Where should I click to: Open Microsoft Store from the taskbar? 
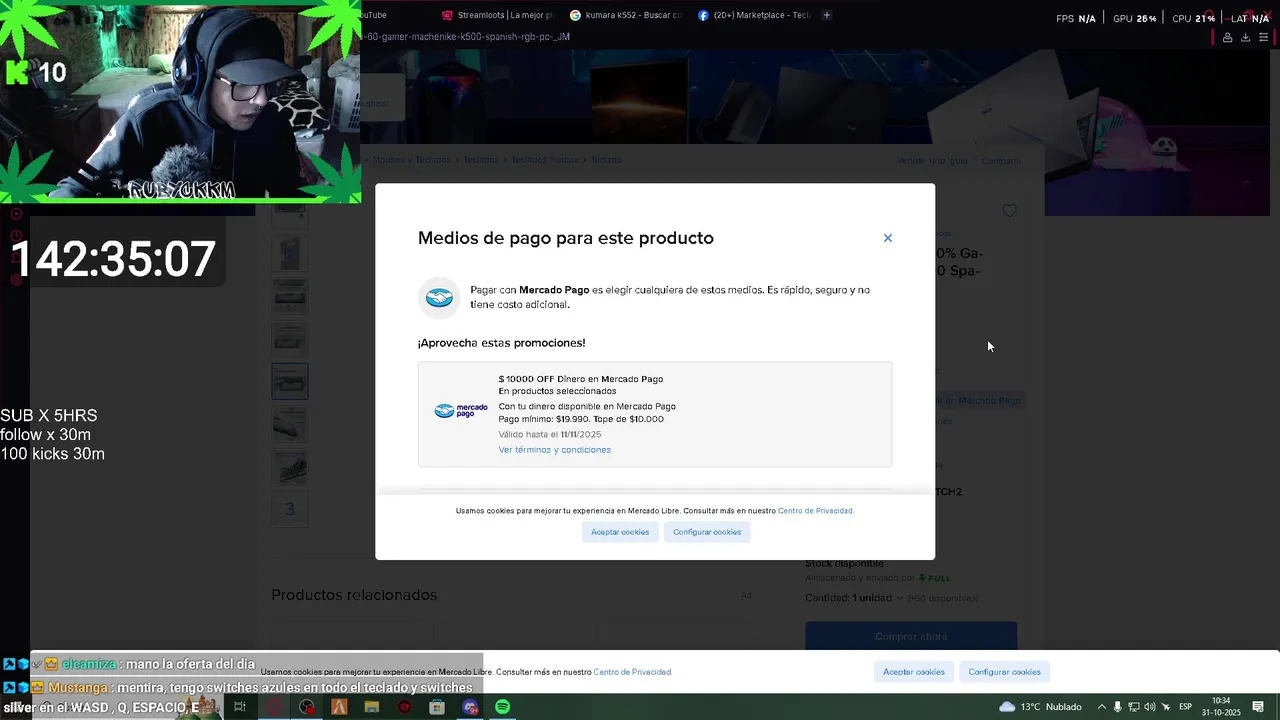click(x=437, y=707)
